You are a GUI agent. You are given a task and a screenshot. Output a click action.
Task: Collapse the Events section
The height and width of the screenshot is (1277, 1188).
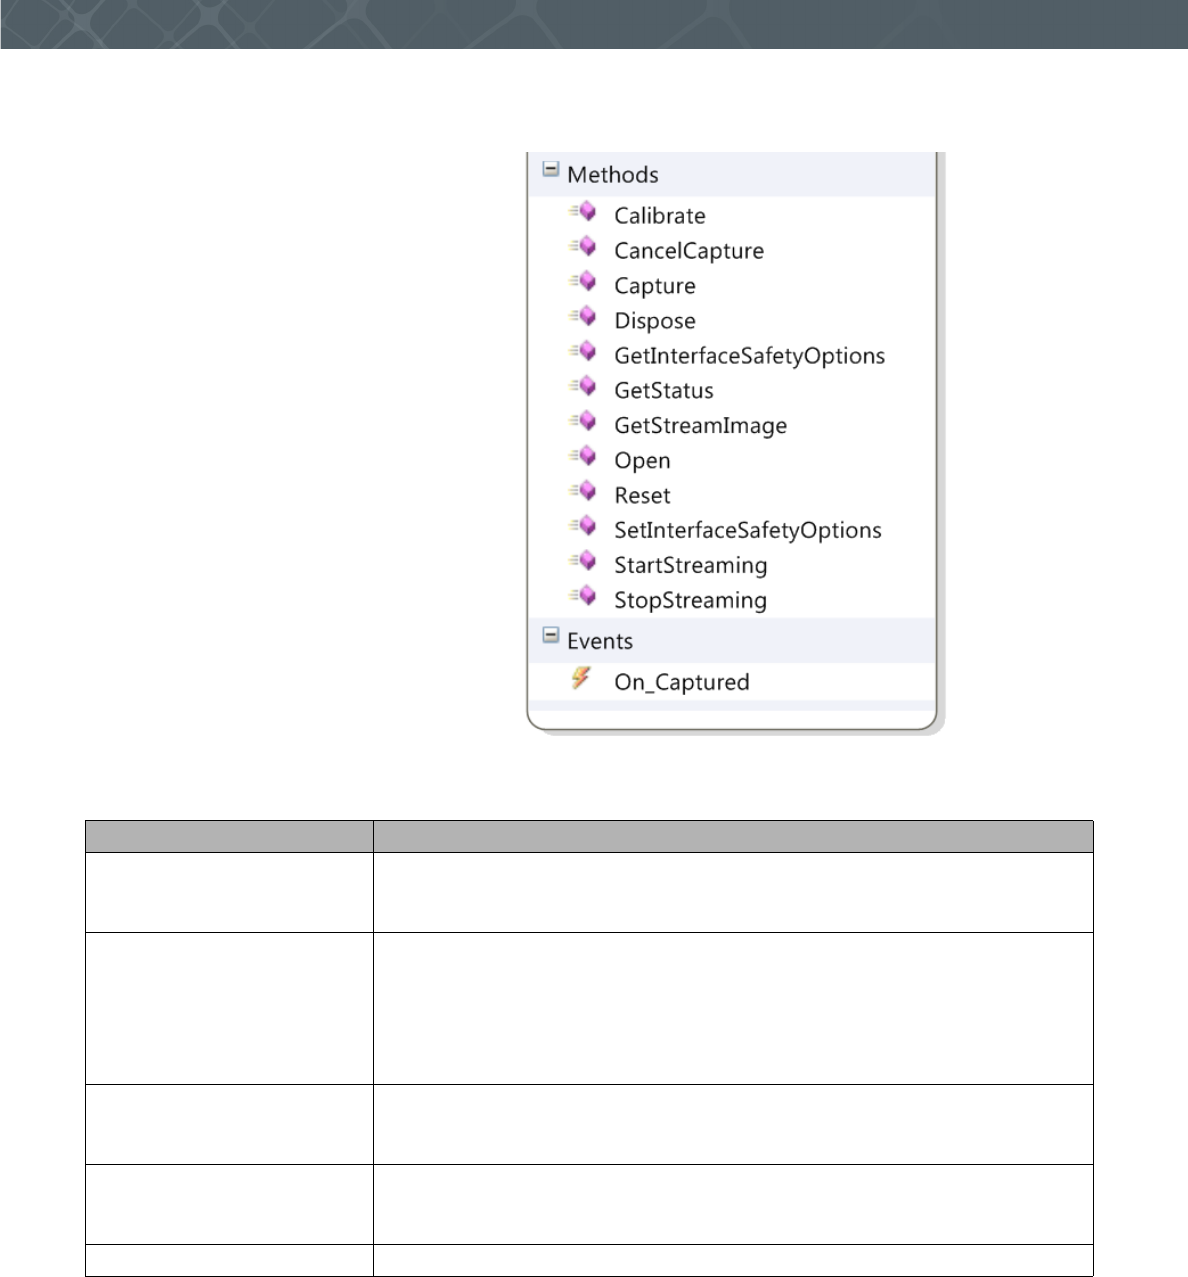pyautogui.click(x=550, y=635)
